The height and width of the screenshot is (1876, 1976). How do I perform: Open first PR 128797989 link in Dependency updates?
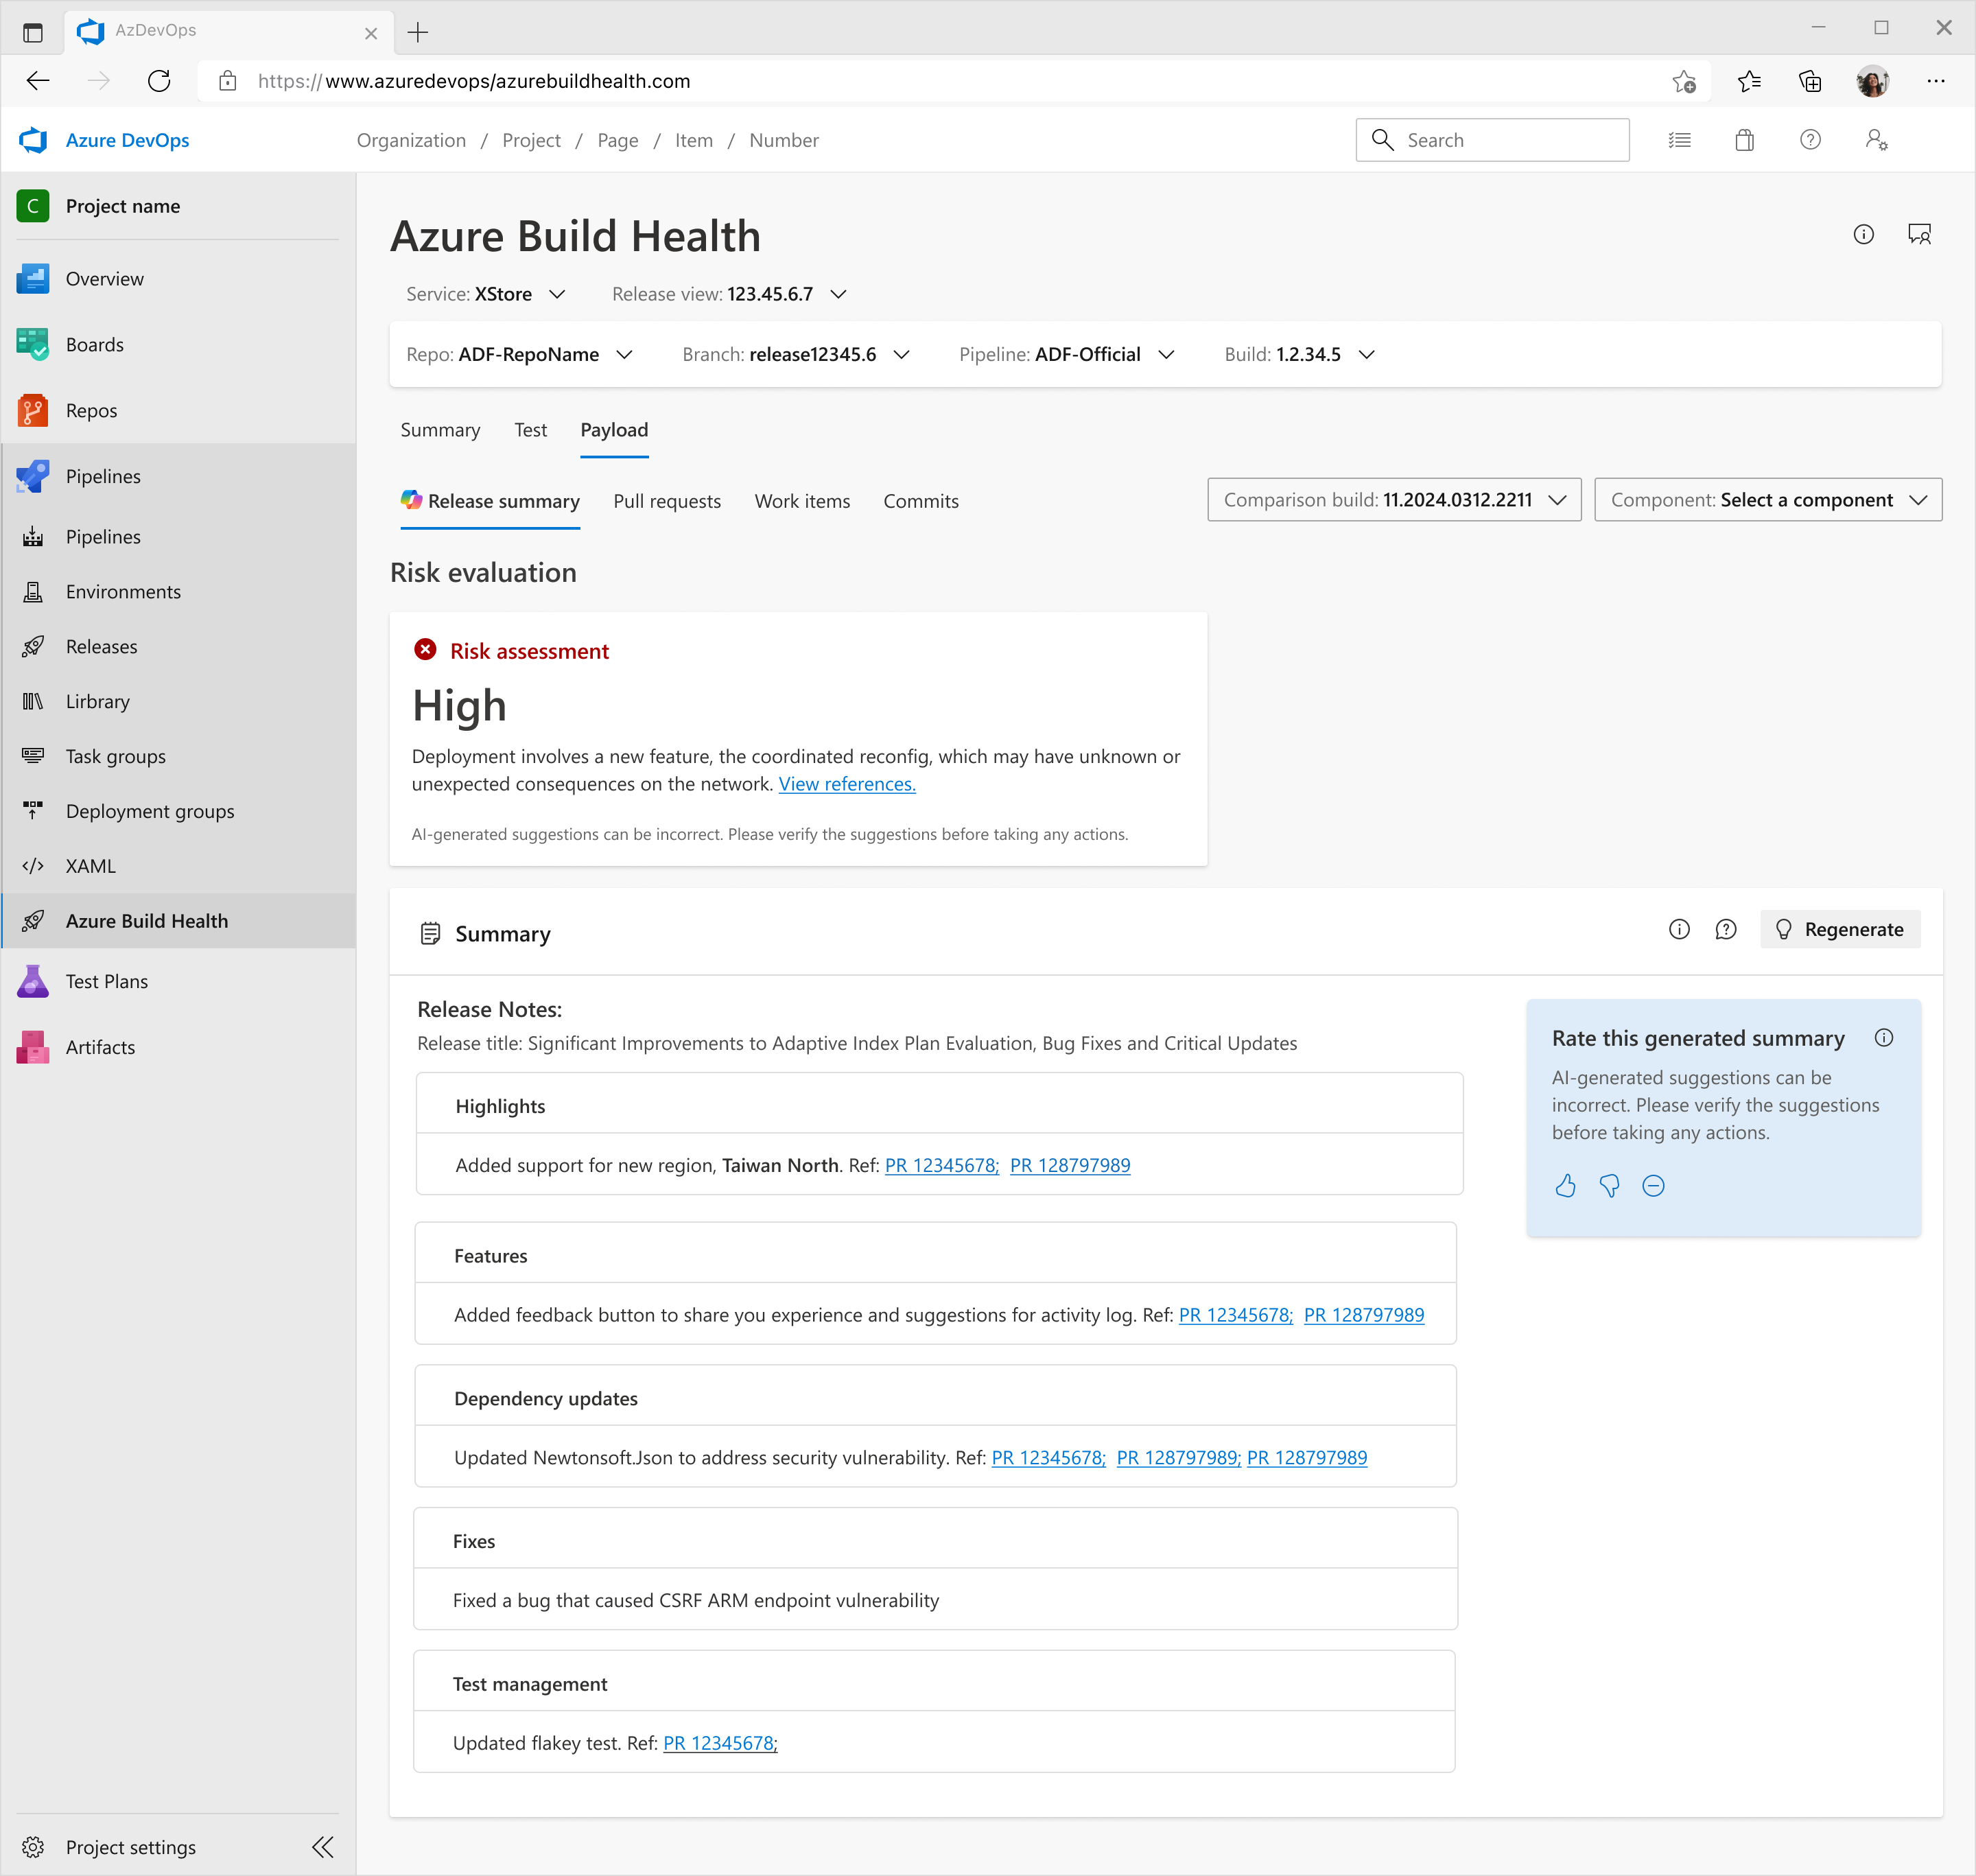(1179, 1459)
